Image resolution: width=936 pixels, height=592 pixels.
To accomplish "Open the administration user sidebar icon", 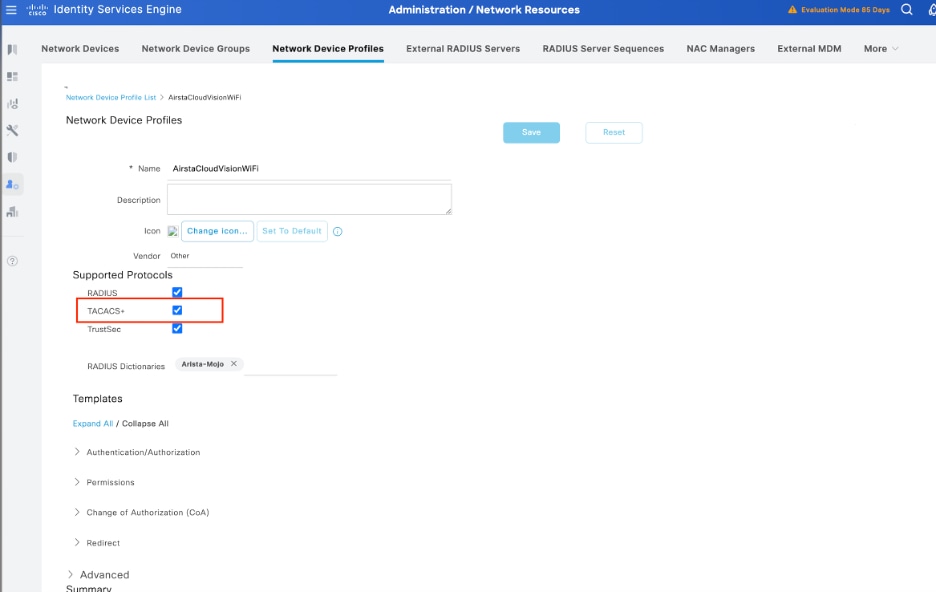I will click(x=12, y=184).
